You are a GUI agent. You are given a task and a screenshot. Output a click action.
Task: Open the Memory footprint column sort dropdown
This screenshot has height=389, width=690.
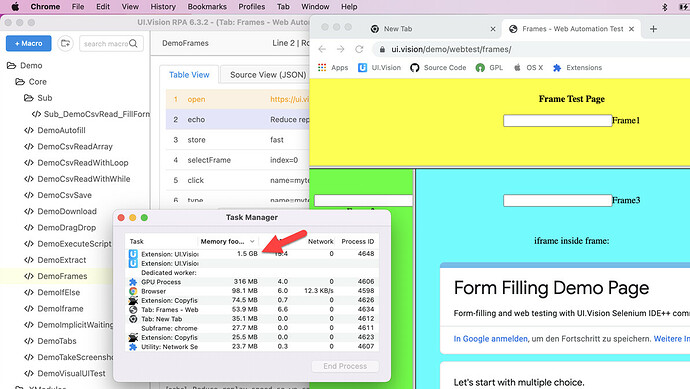coord(252,241)
